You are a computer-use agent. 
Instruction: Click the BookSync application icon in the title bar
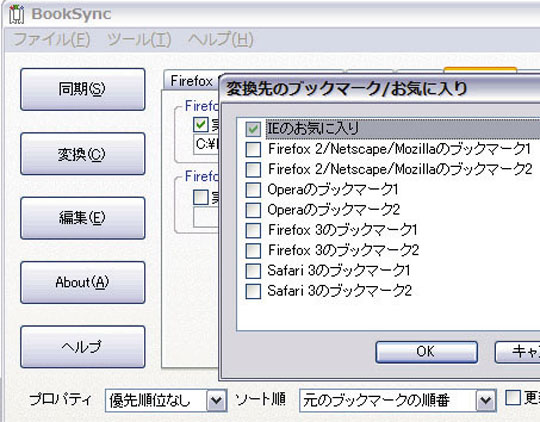17,14
